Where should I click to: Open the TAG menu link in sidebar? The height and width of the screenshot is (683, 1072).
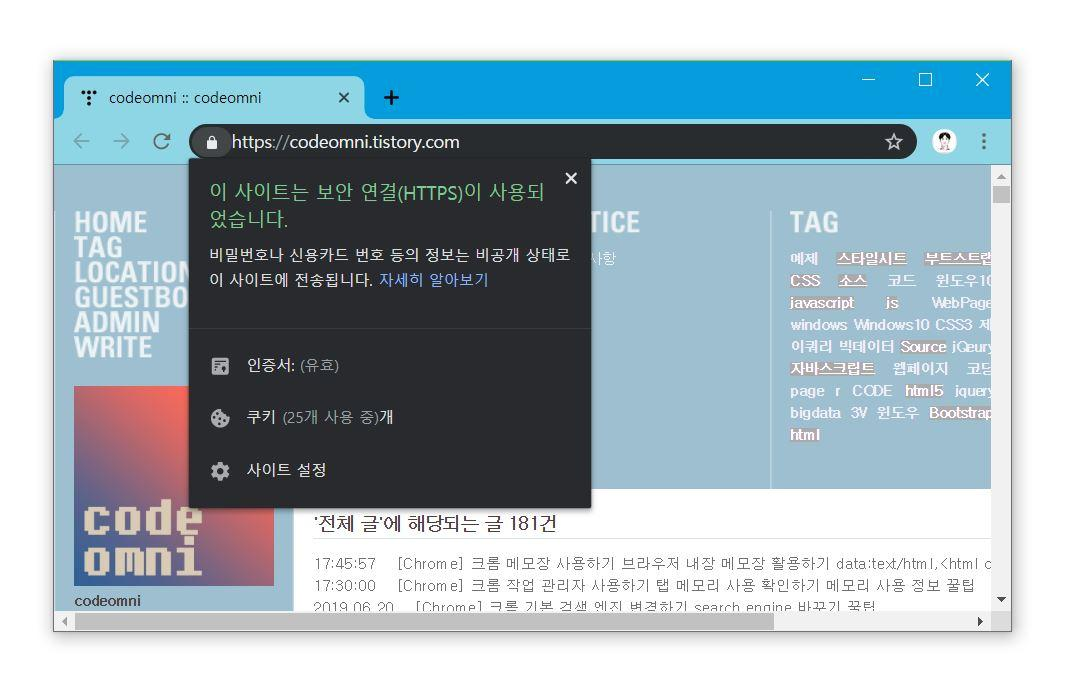[x=98, y=247]
